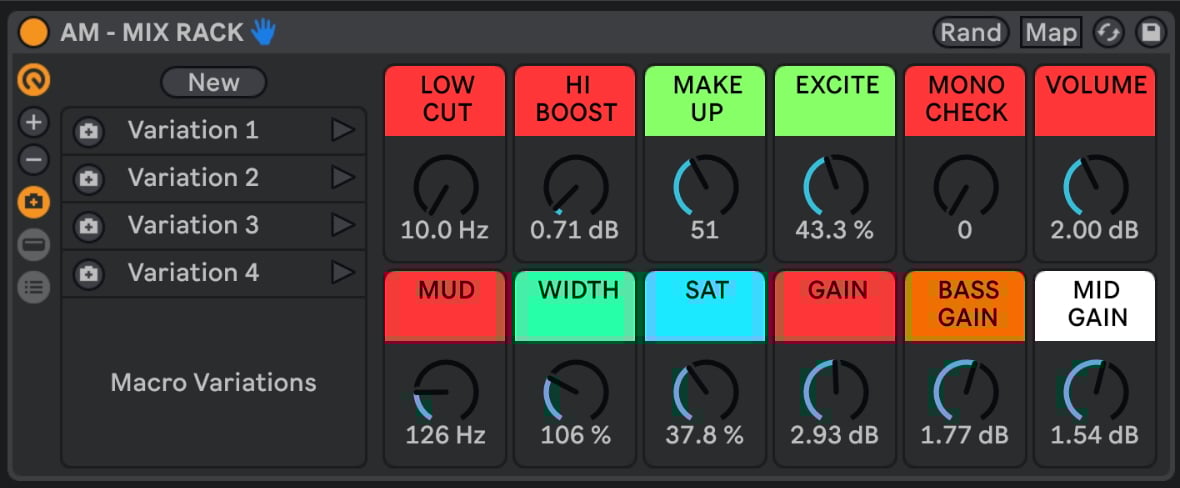Click the Rand button to randomize macros
This screenshot has width=1180, height=488.
pyautogui.click(x=971, y=32)
